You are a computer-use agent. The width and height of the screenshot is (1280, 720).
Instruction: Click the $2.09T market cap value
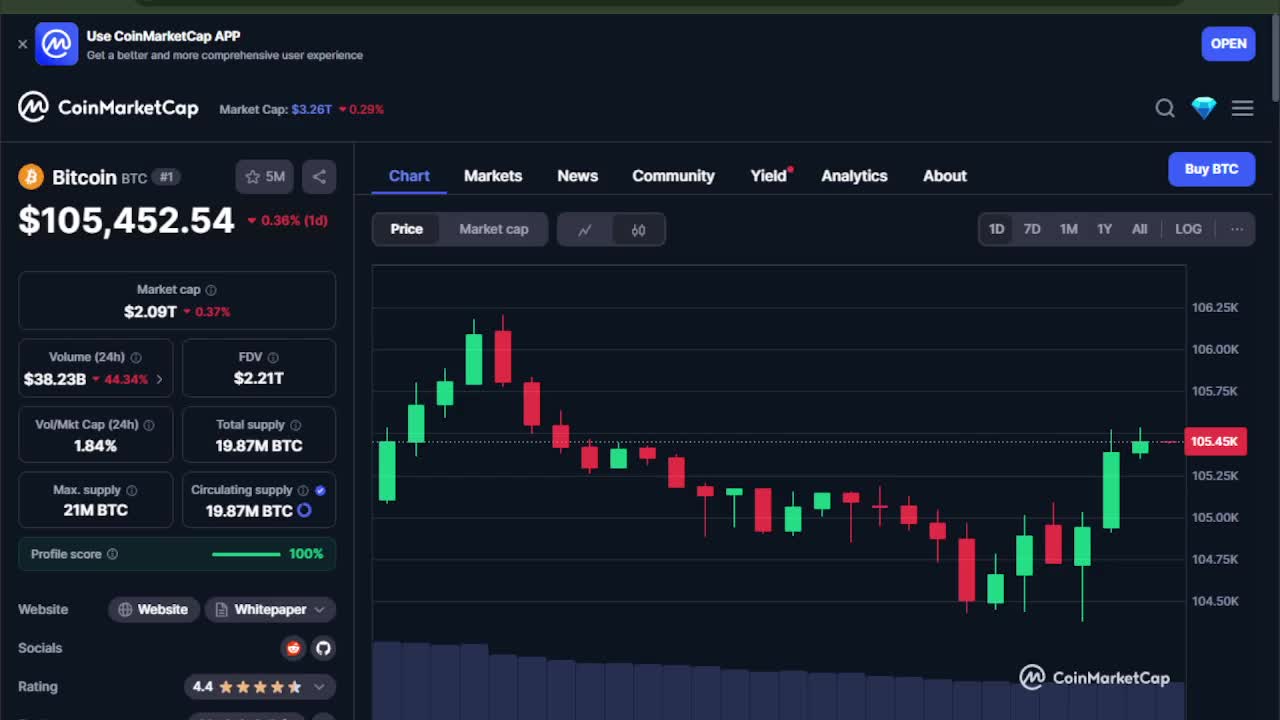[x=150, y=312]
